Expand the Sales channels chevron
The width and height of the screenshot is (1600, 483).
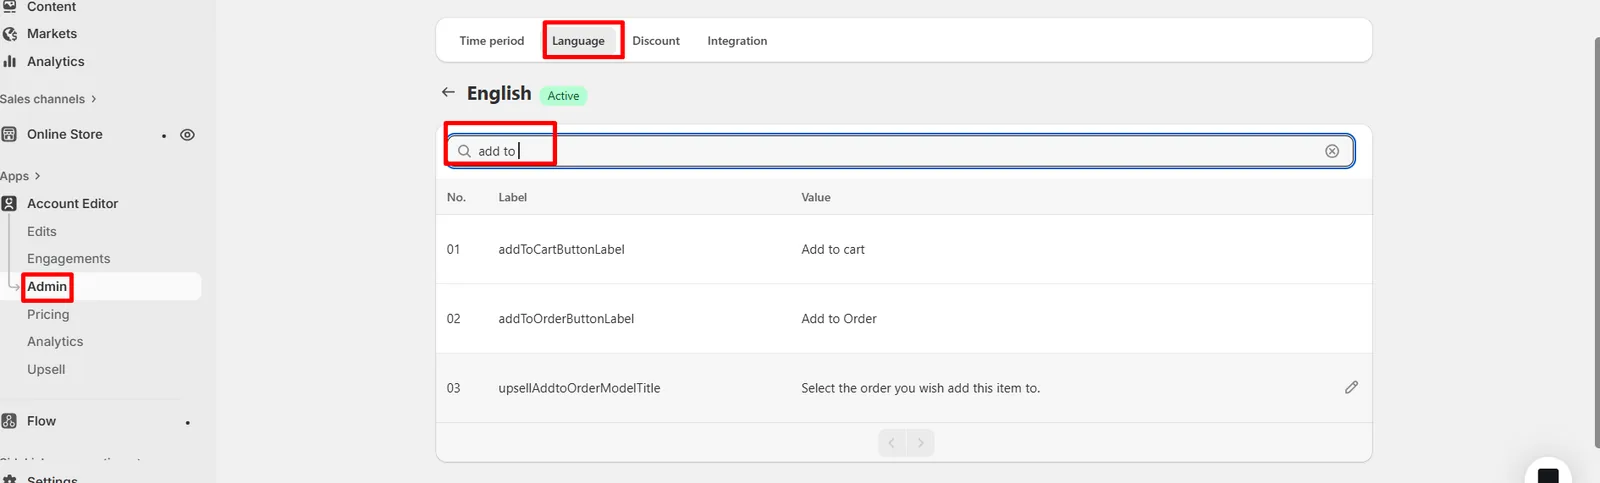94,99
